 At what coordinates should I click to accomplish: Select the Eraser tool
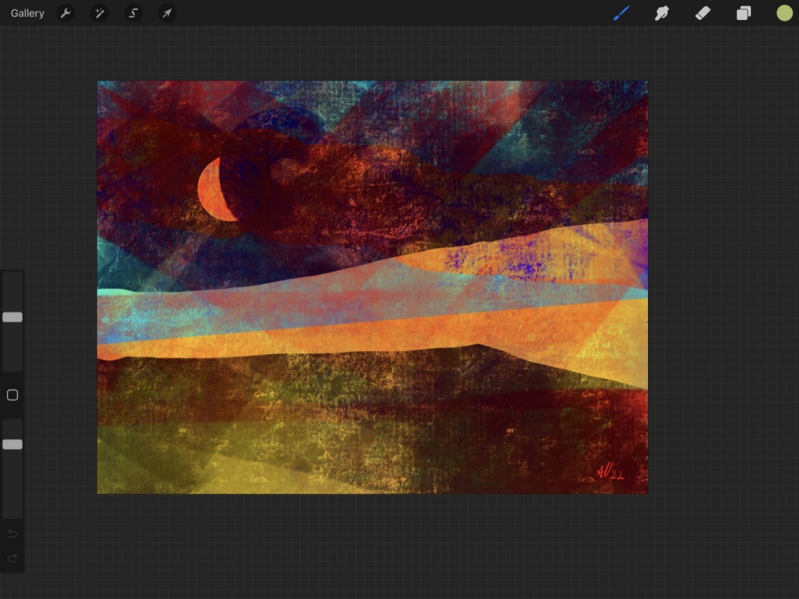coord(702,14)
